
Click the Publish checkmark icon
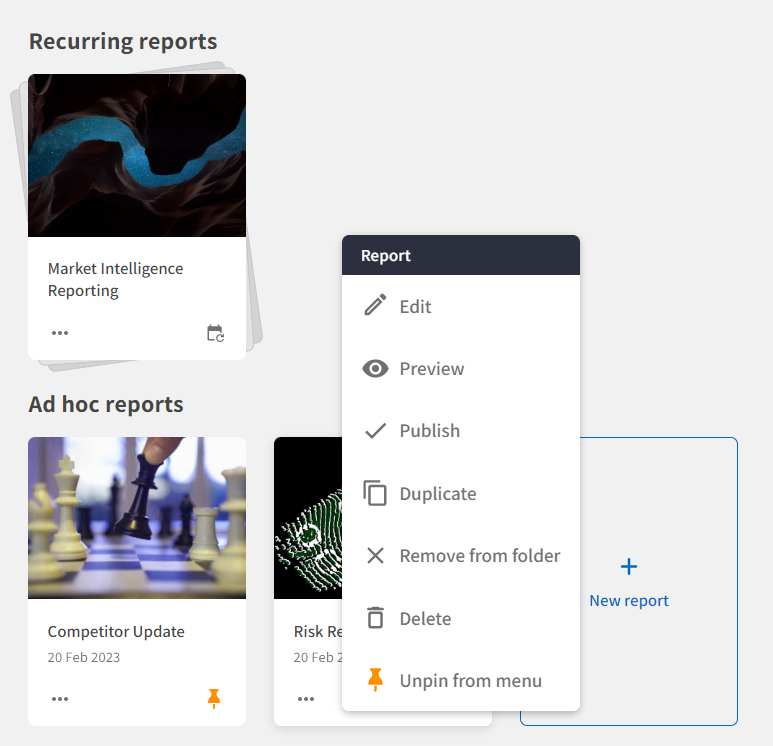tap(375, 431)
